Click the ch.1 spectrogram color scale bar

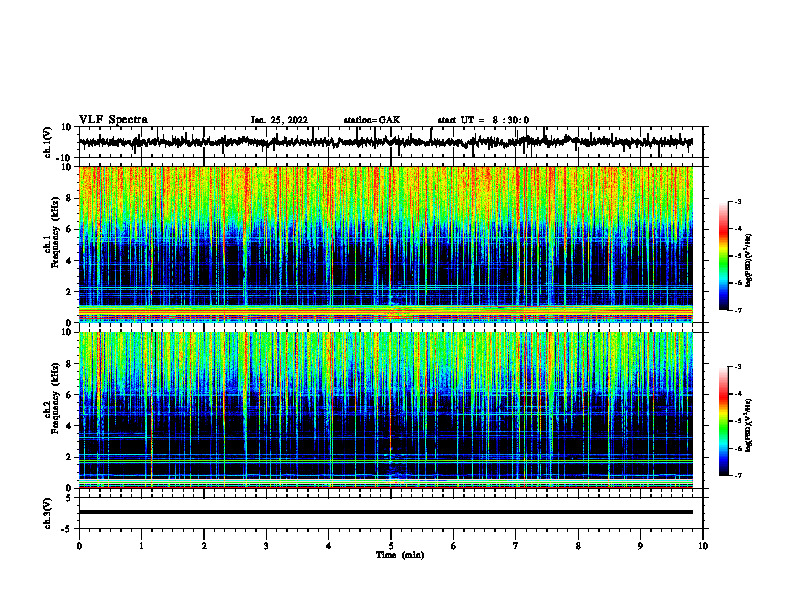[723, 256]
